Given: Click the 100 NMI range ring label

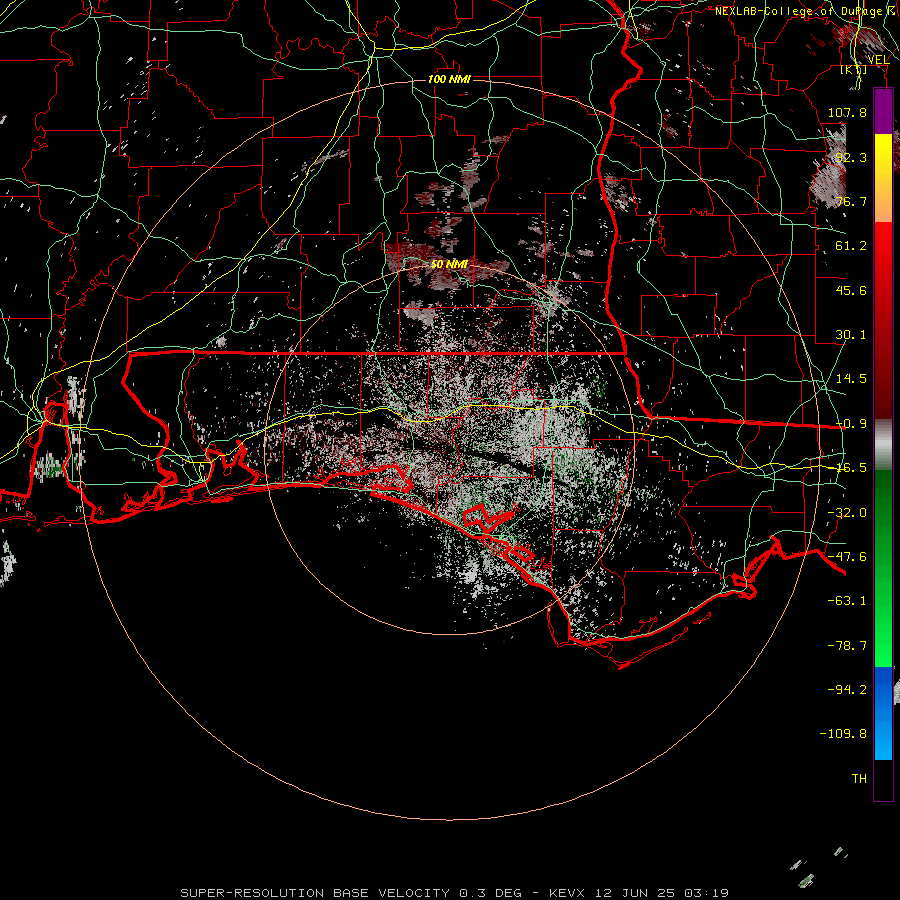Looking at the screenshot, I should [449, 79].
